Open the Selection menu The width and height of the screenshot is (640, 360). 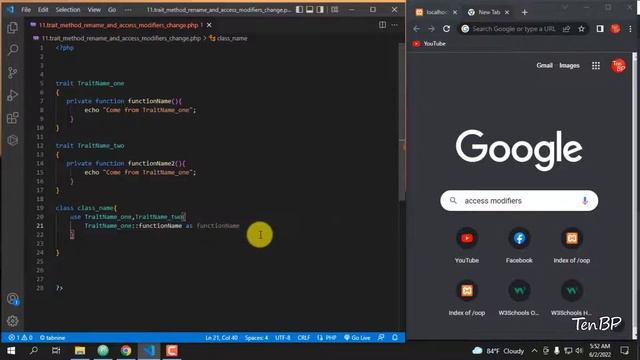(68, 9)
